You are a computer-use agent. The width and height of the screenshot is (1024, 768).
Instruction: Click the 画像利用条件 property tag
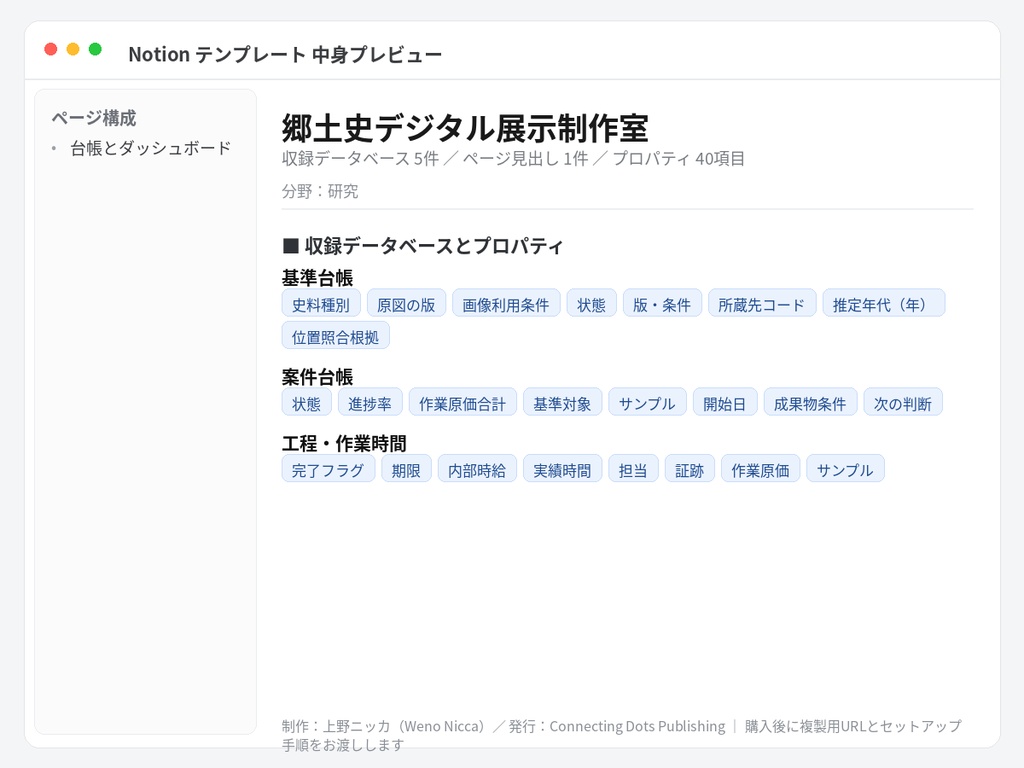506,303
